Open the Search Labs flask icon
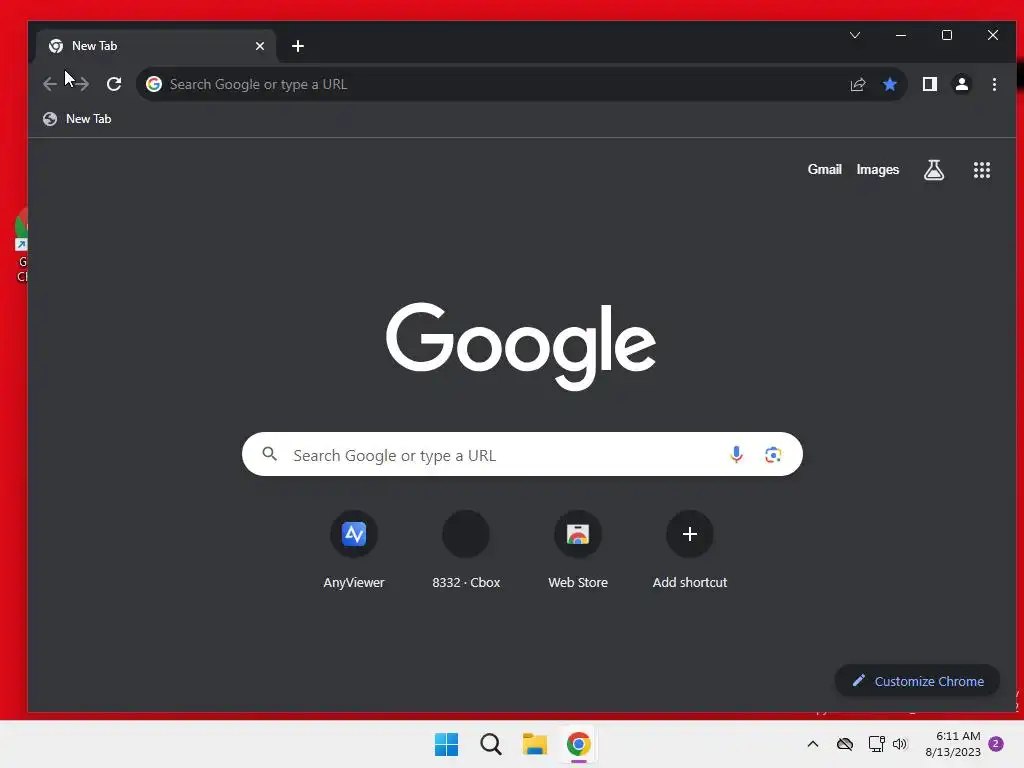The width and height of the screenshot is (1024, 768). [x=934, y=170]
